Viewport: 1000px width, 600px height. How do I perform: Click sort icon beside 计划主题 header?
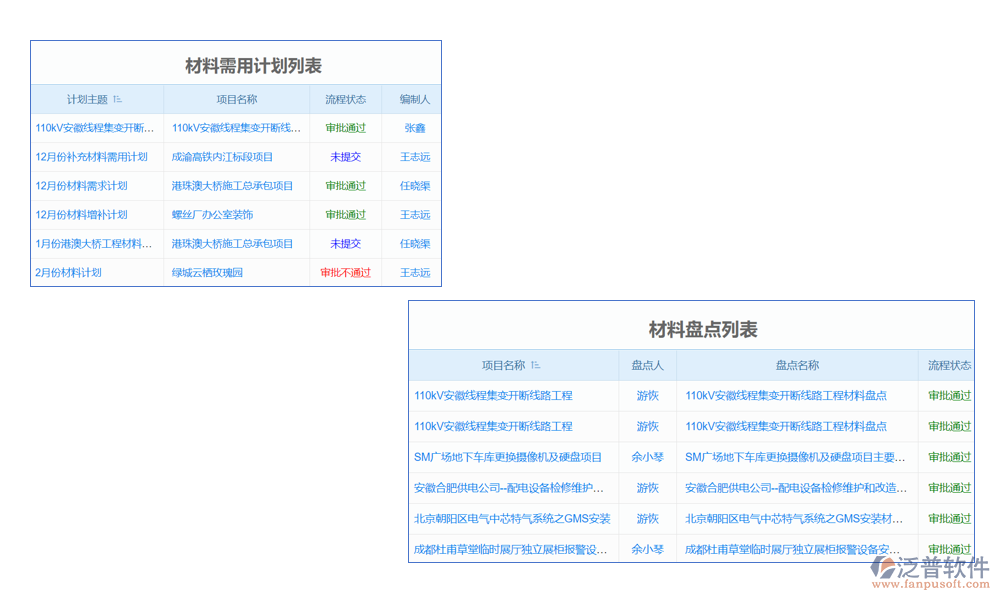pyautogui.click(x=117, y=99)
